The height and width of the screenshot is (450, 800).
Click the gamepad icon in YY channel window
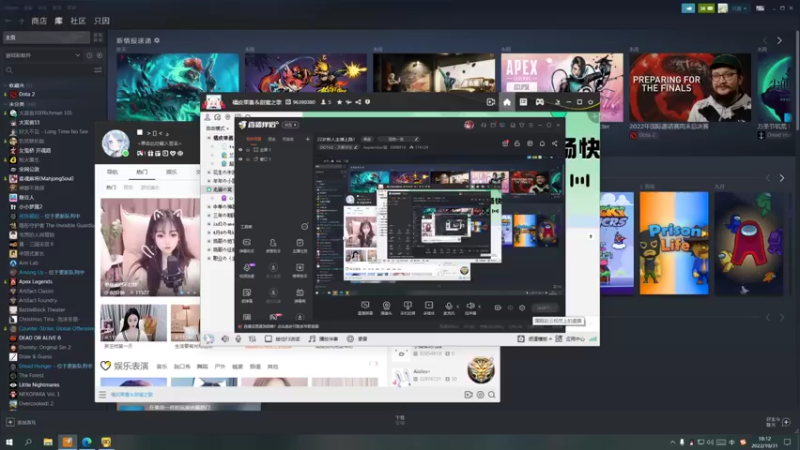(539, 102)
